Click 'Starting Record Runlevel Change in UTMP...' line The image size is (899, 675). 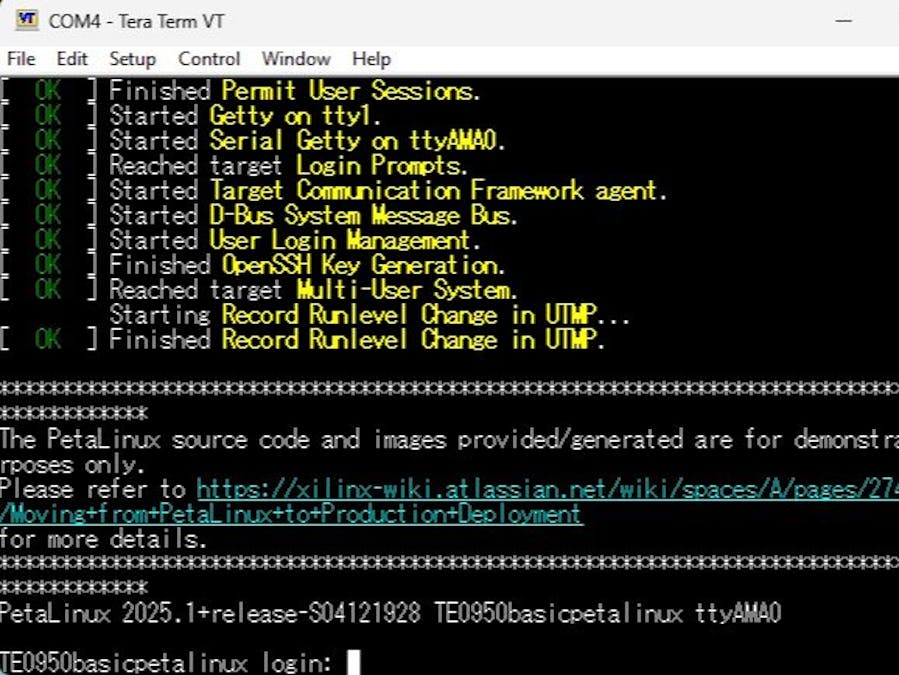coord(370,315)
